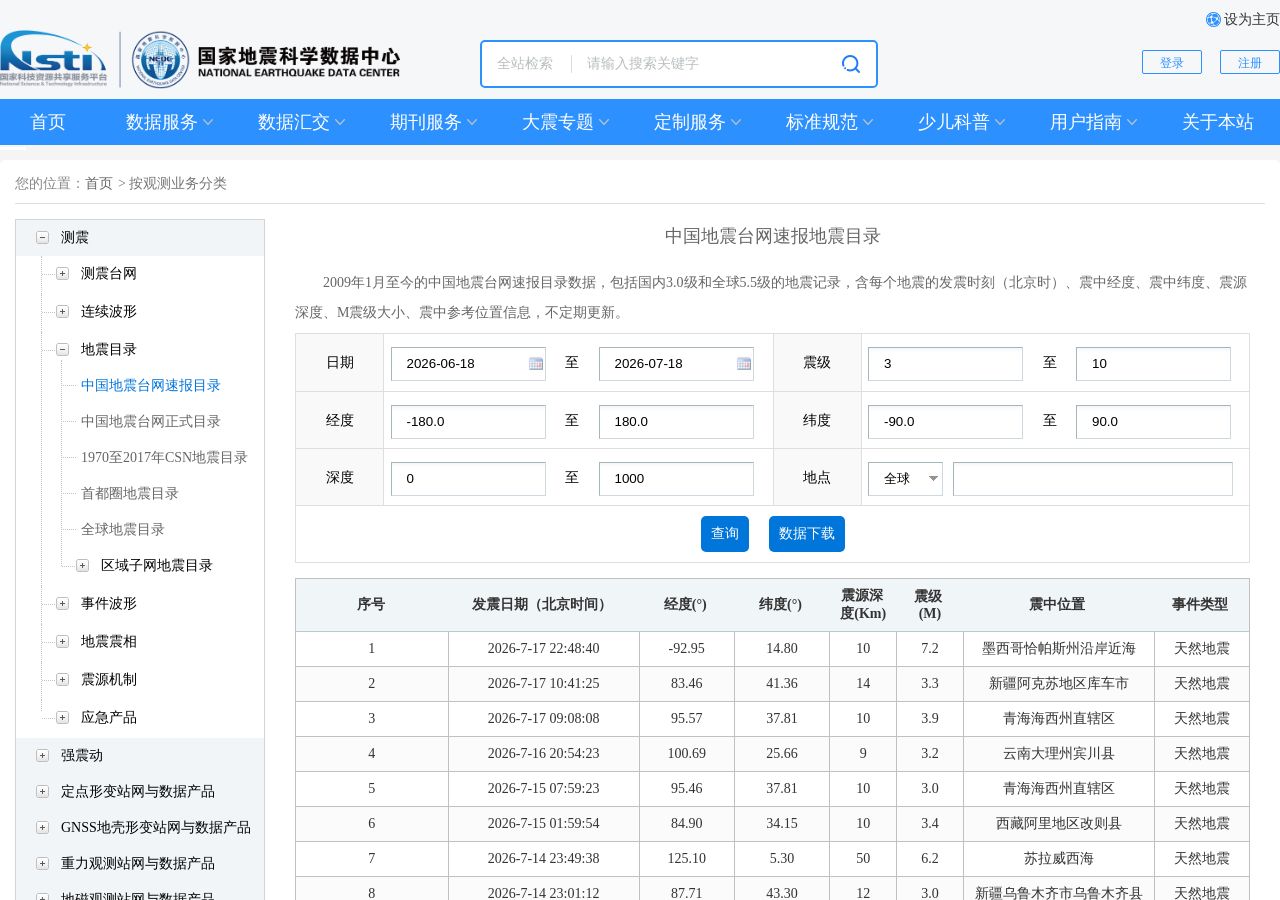The width and height of the screenshot is (1280, 900).
Task: Open the 少儿科普 menu
Action: 961,122
